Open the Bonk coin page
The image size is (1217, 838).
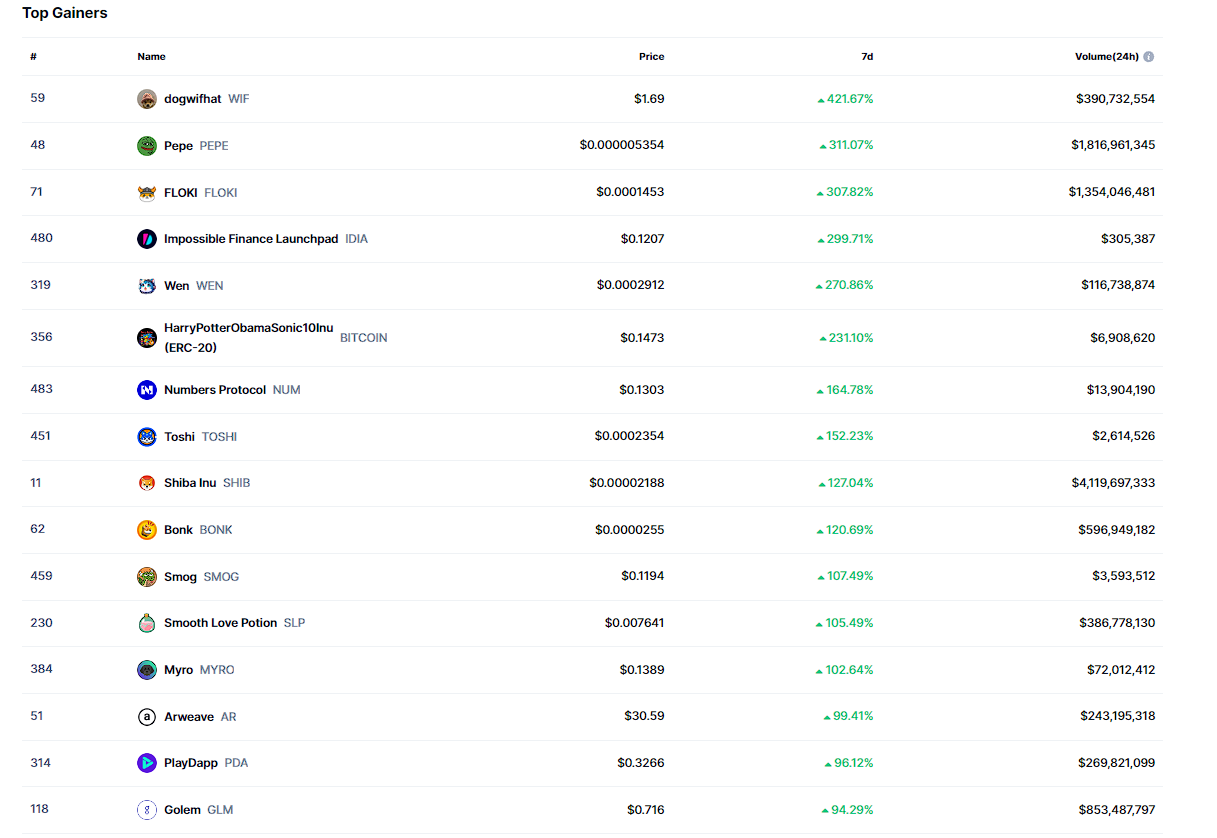[178, 530]
